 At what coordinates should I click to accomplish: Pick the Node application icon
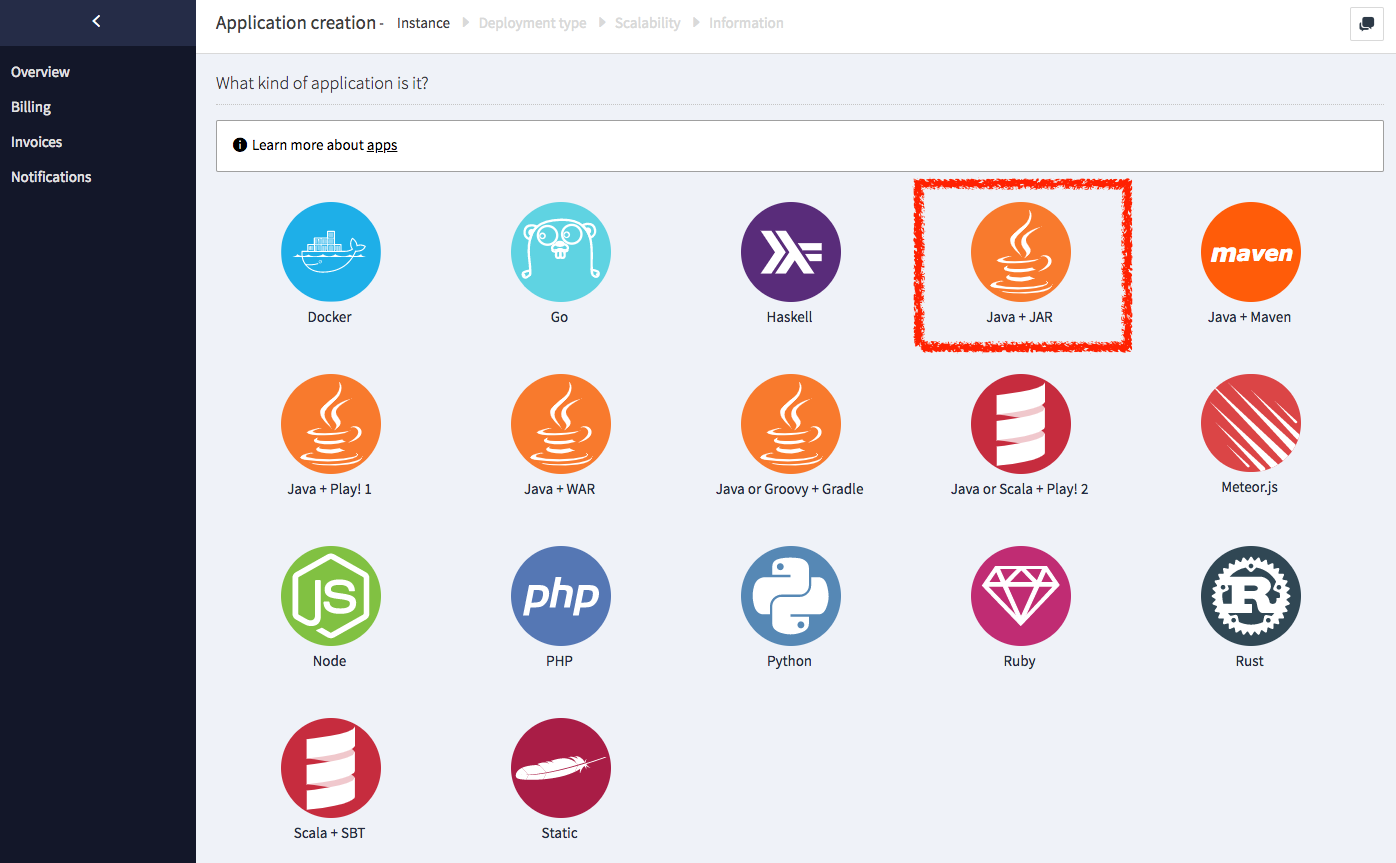click(330, 596)
